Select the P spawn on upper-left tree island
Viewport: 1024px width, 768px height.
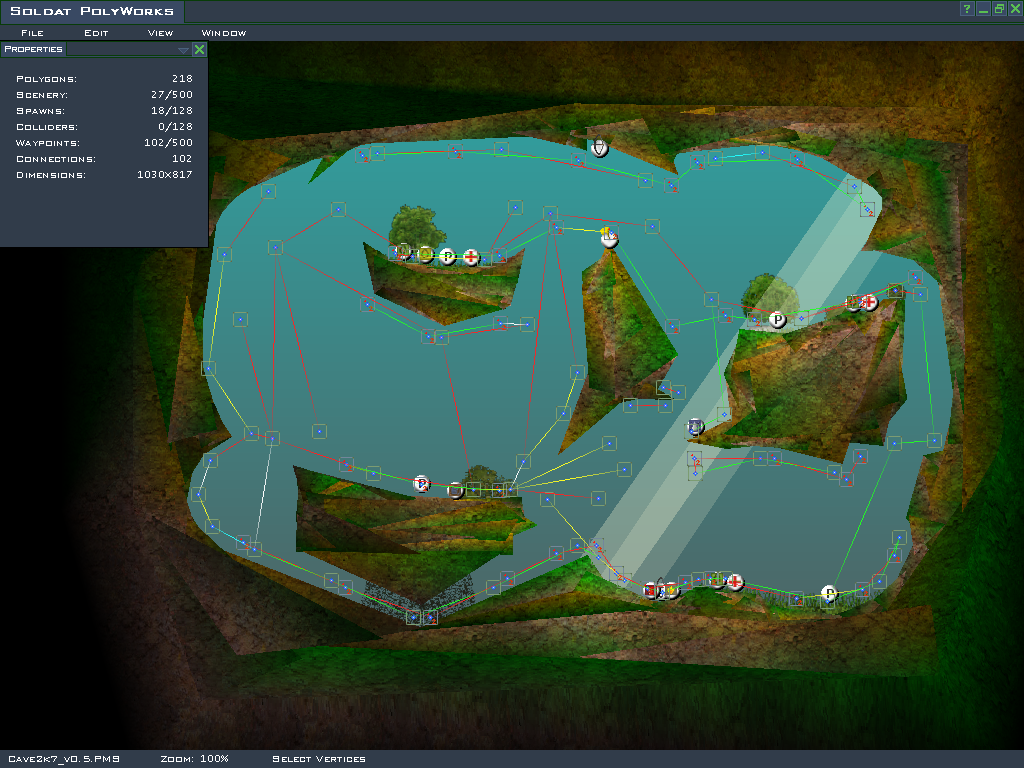click(447, 257)
